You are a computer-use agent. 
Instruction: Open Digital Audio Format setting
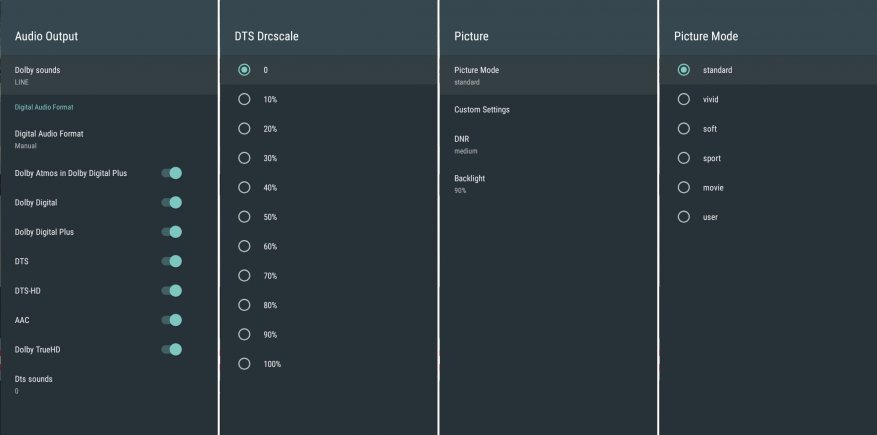point(108,138)
